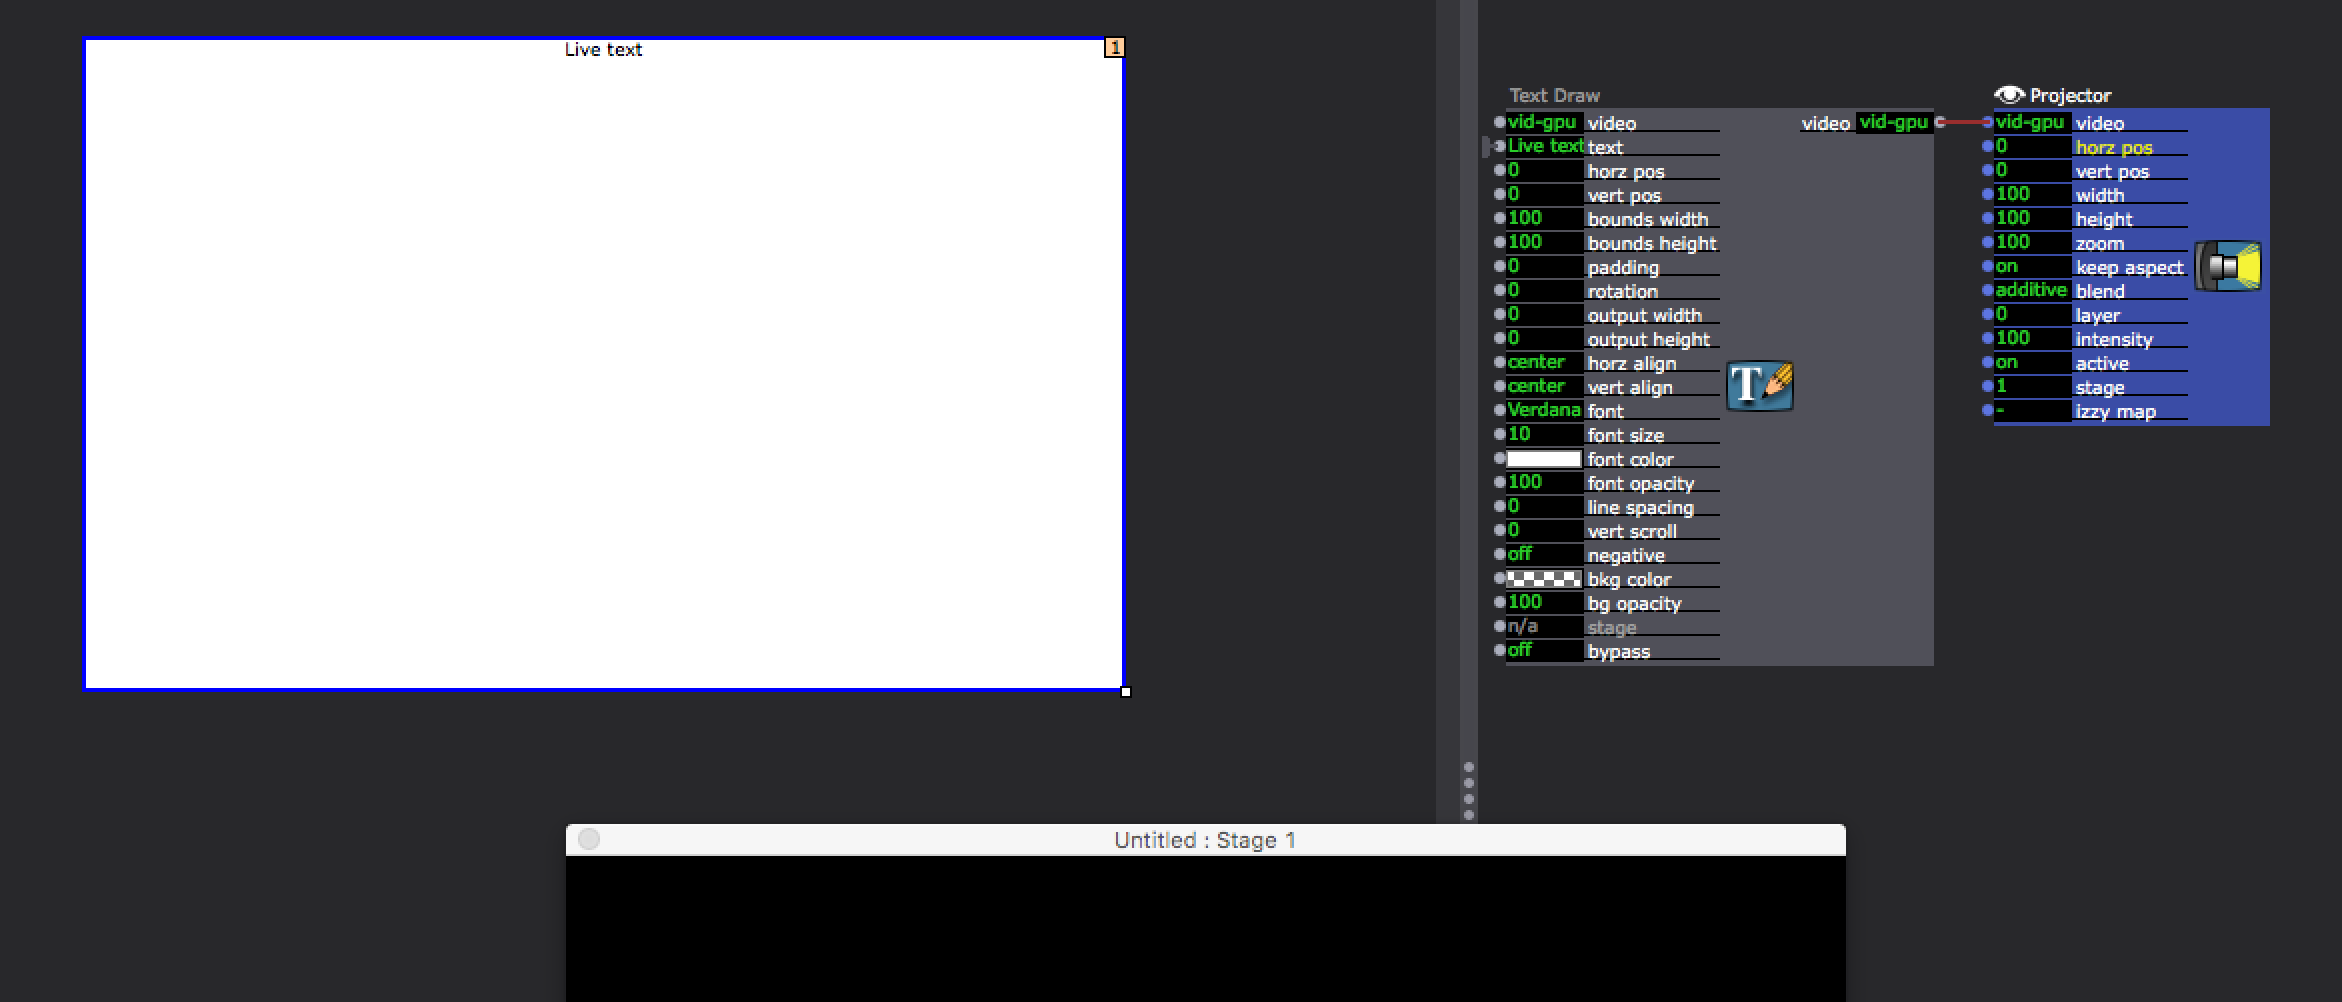Open the vert align center option
2342x1002 pixels.
click(x=1545, y=386)
